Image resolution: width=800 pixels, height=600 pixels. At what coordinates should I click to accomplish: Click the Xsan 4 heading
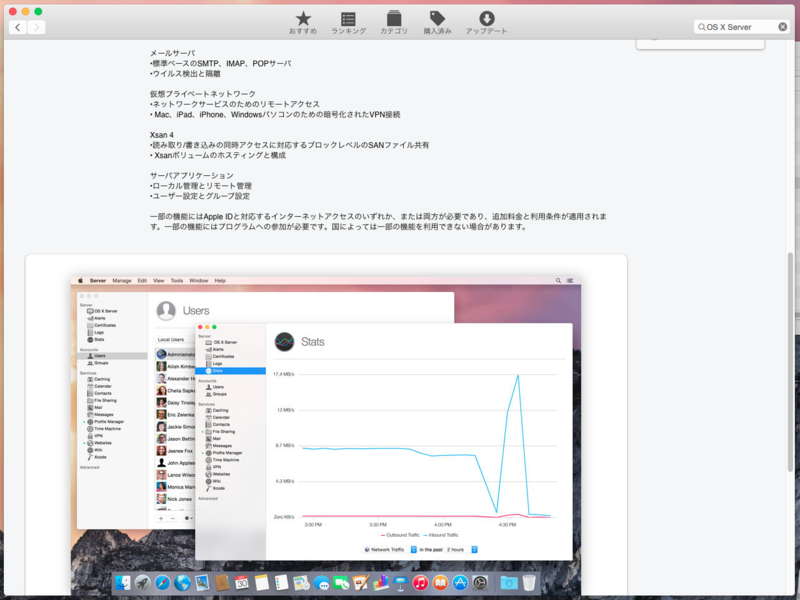pos(162,135)
